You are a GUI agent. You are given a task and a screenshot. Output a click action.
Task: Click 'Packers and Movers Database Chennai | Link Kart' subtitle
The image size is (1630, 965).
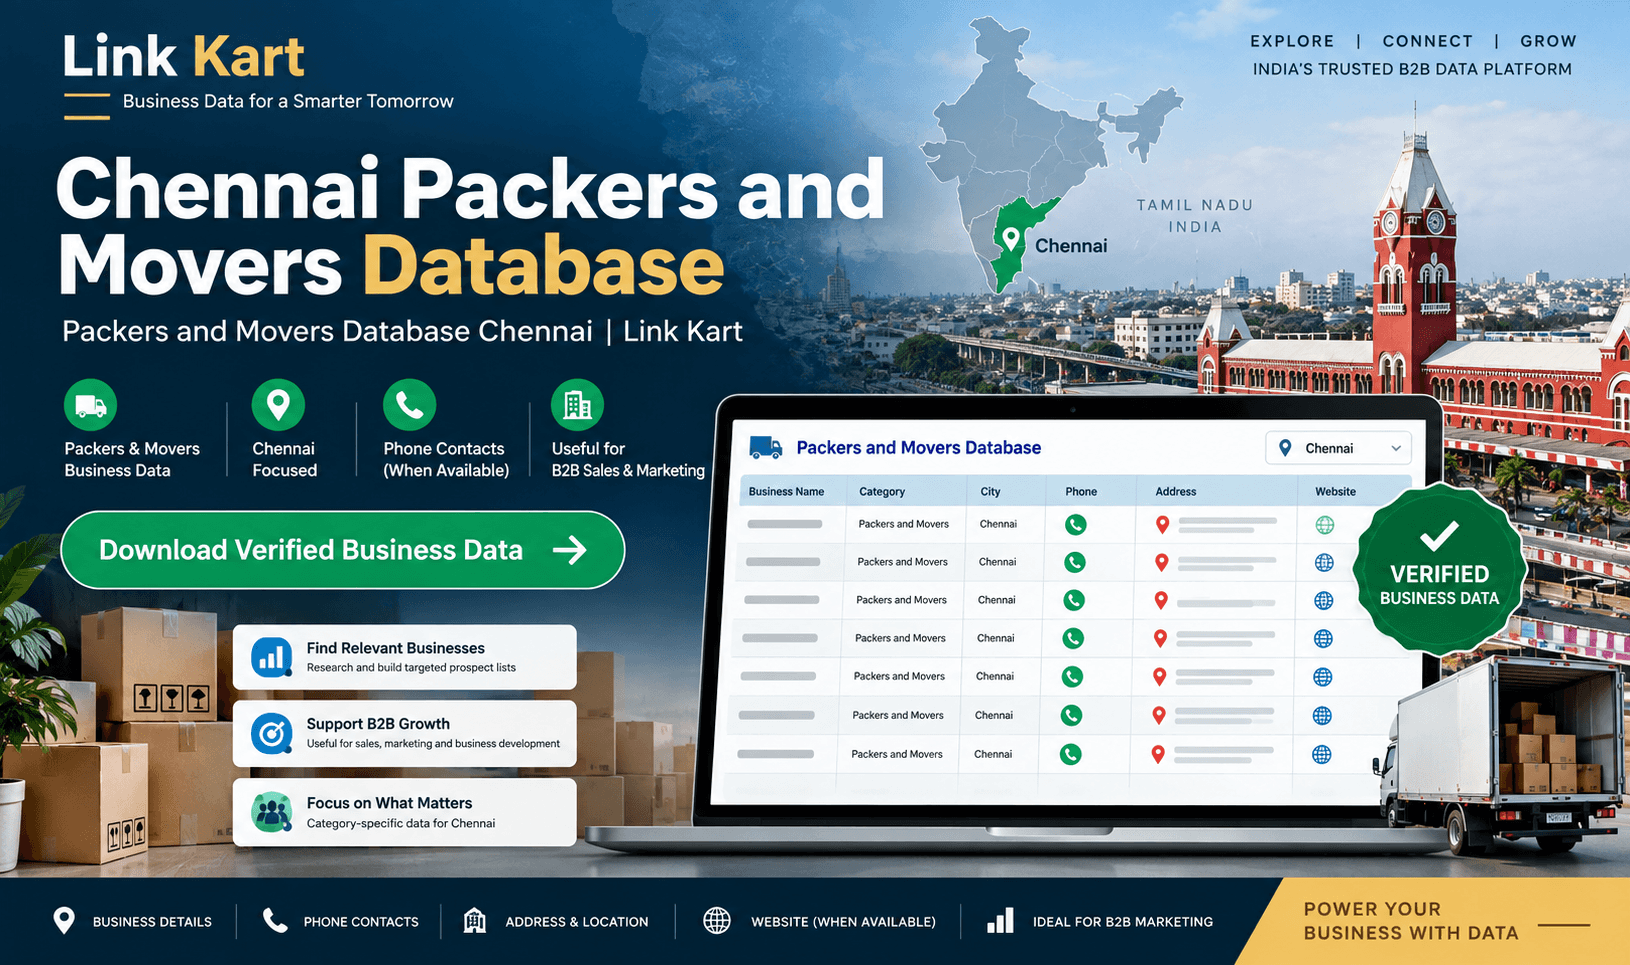pos(402,331)
